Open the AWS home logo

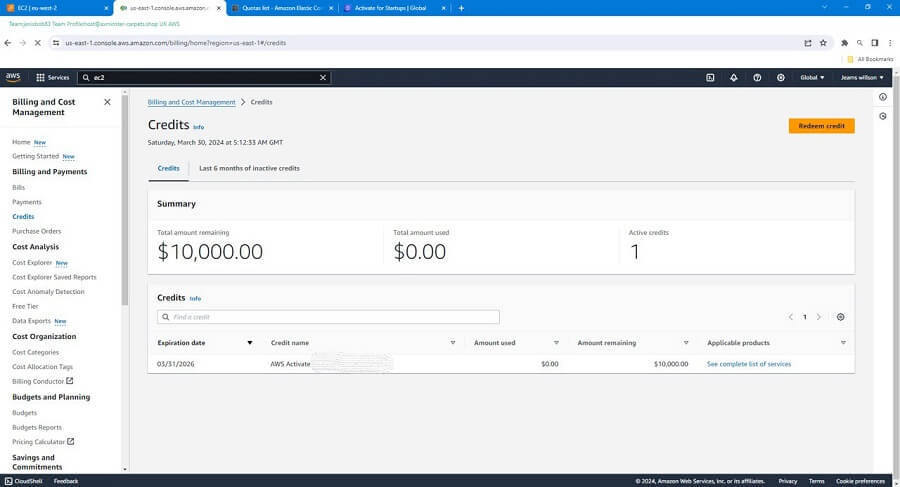[13, 77]
